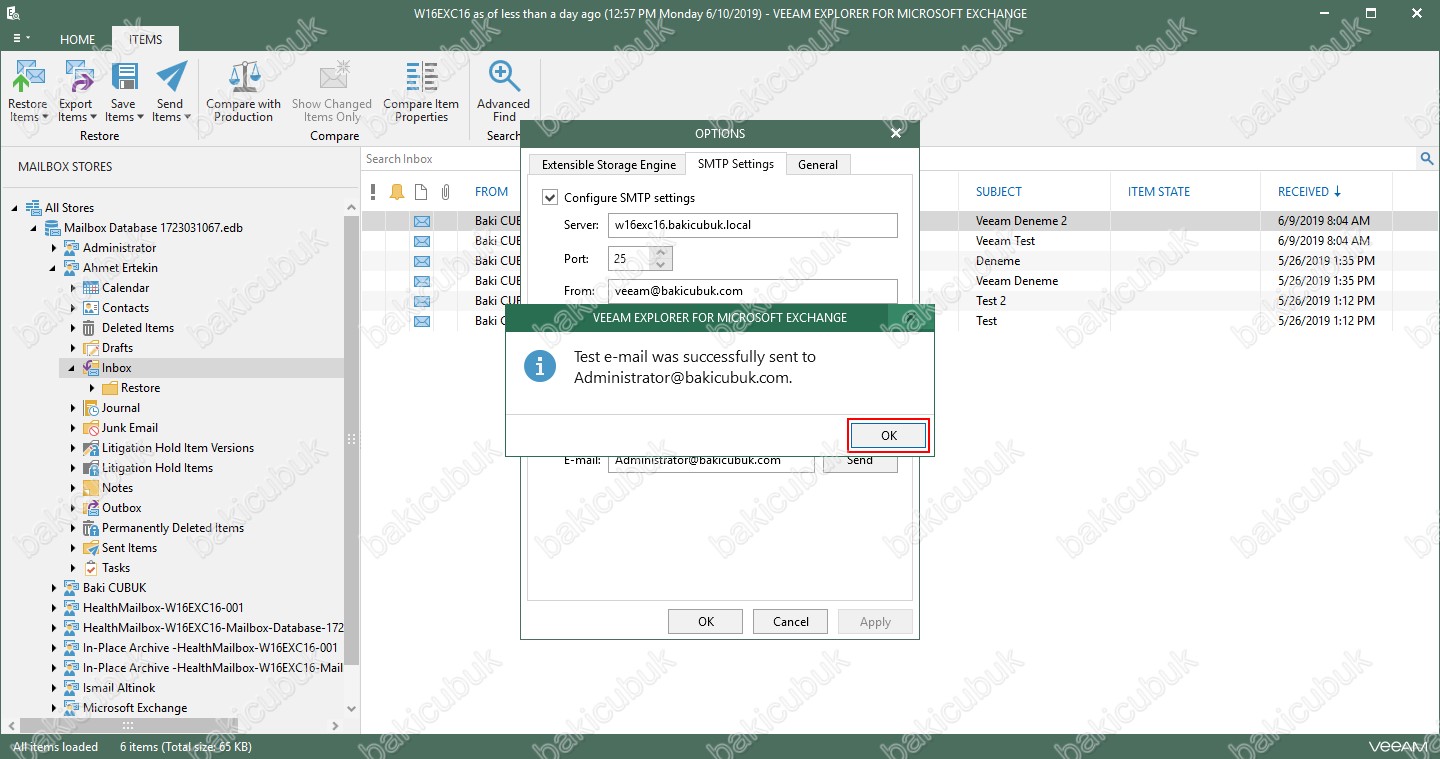The image size is (1440, 759).
Task: Click Cancel in the Options dialog
Action: 790,621
